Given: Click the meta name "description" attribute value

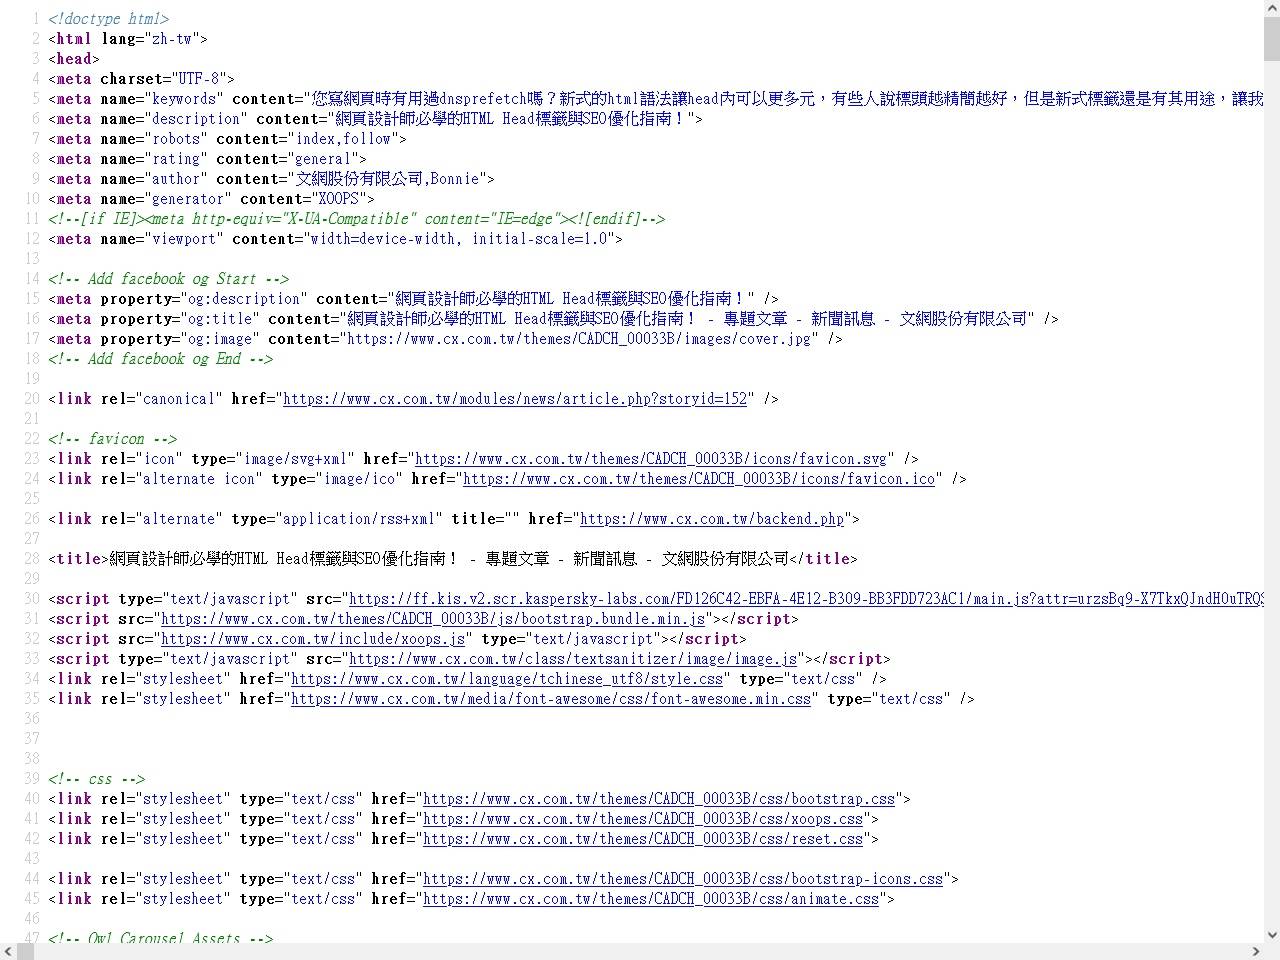Looking at the screenshot, I should (x=196, y=119).
